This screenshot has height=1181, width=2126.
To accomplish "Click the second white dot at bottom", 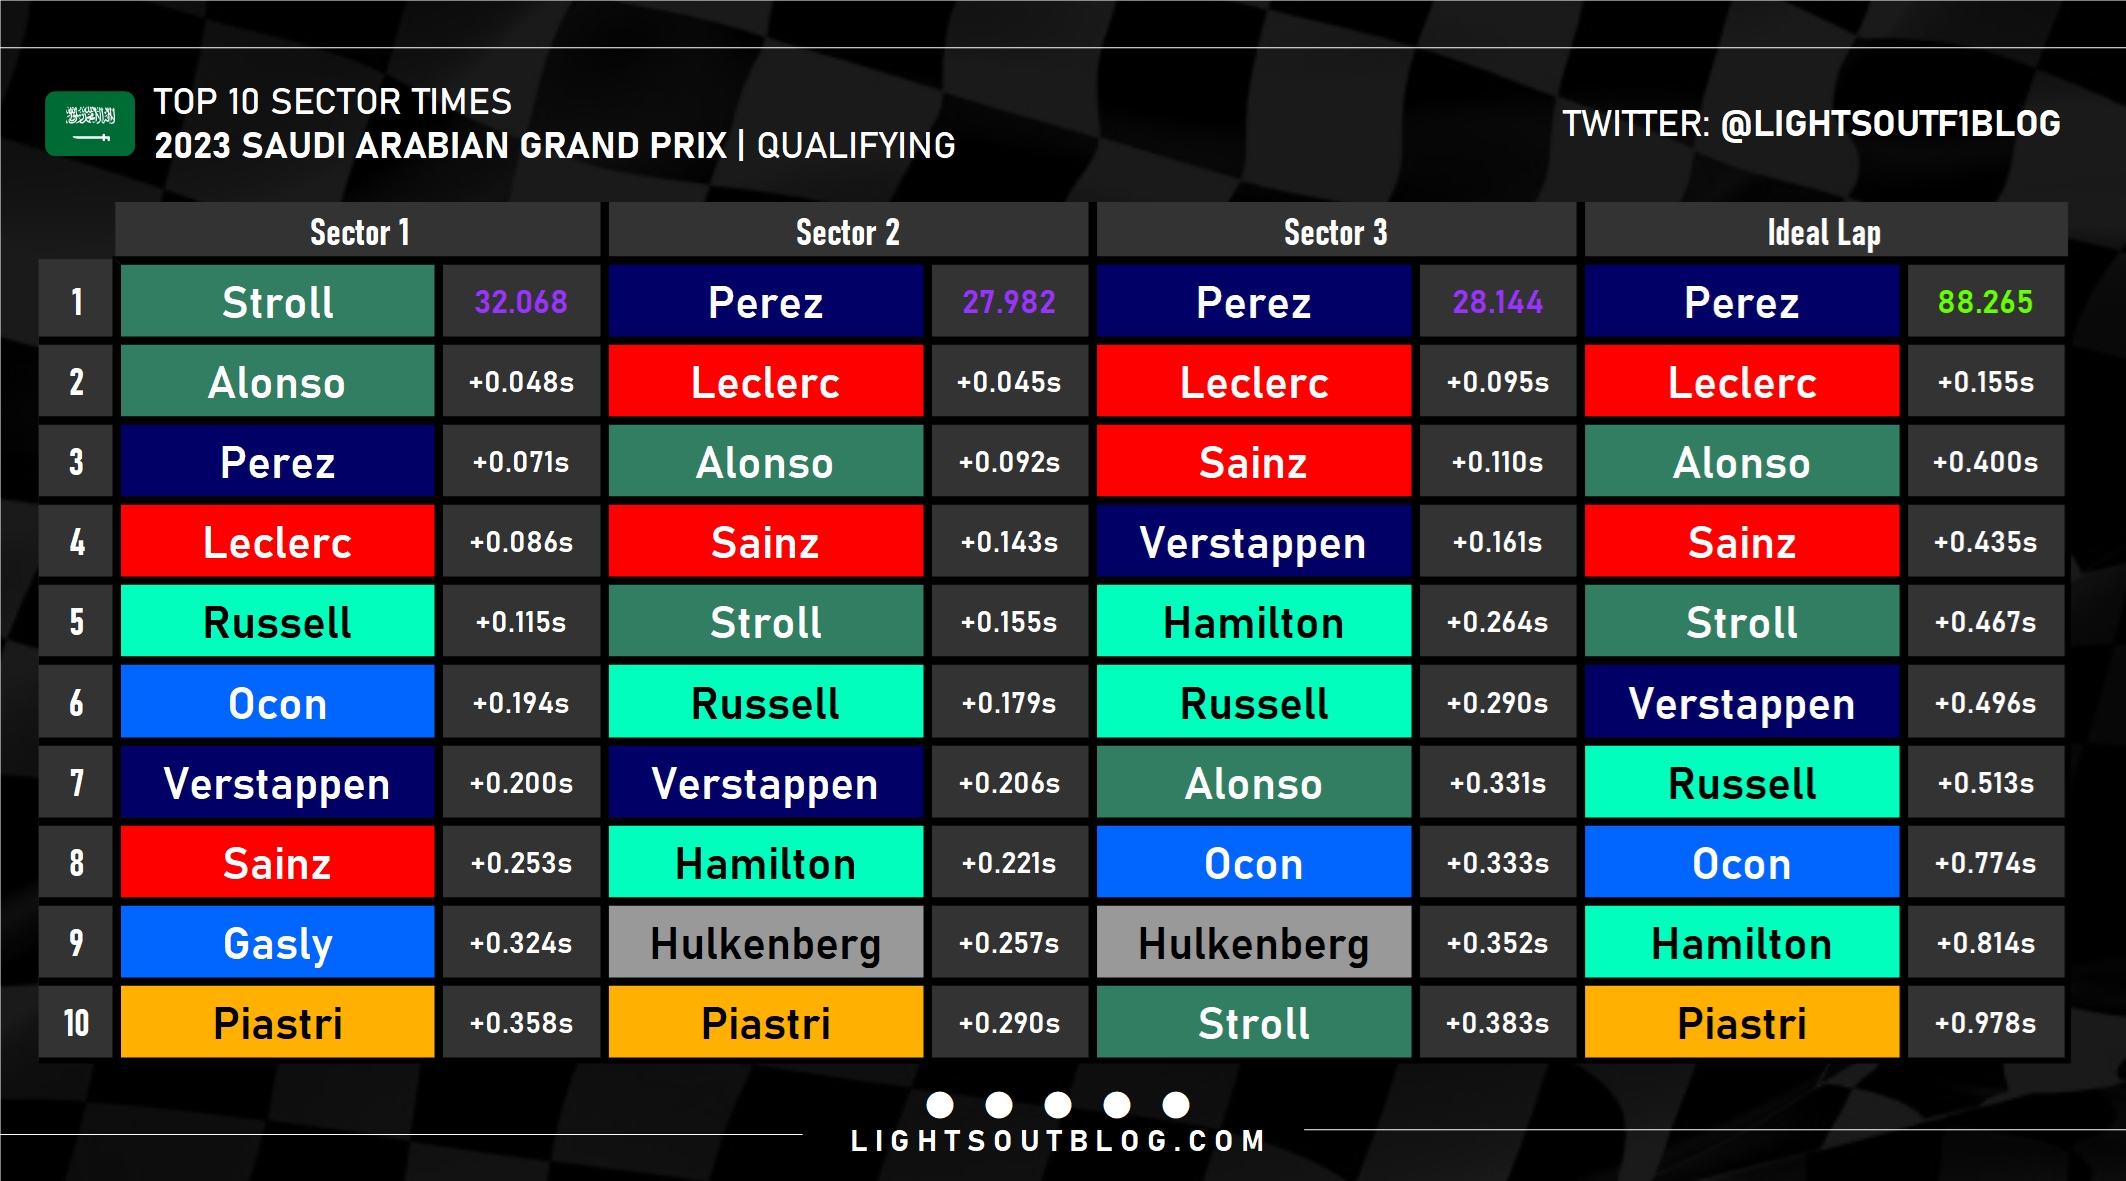I will (999, 1105).
